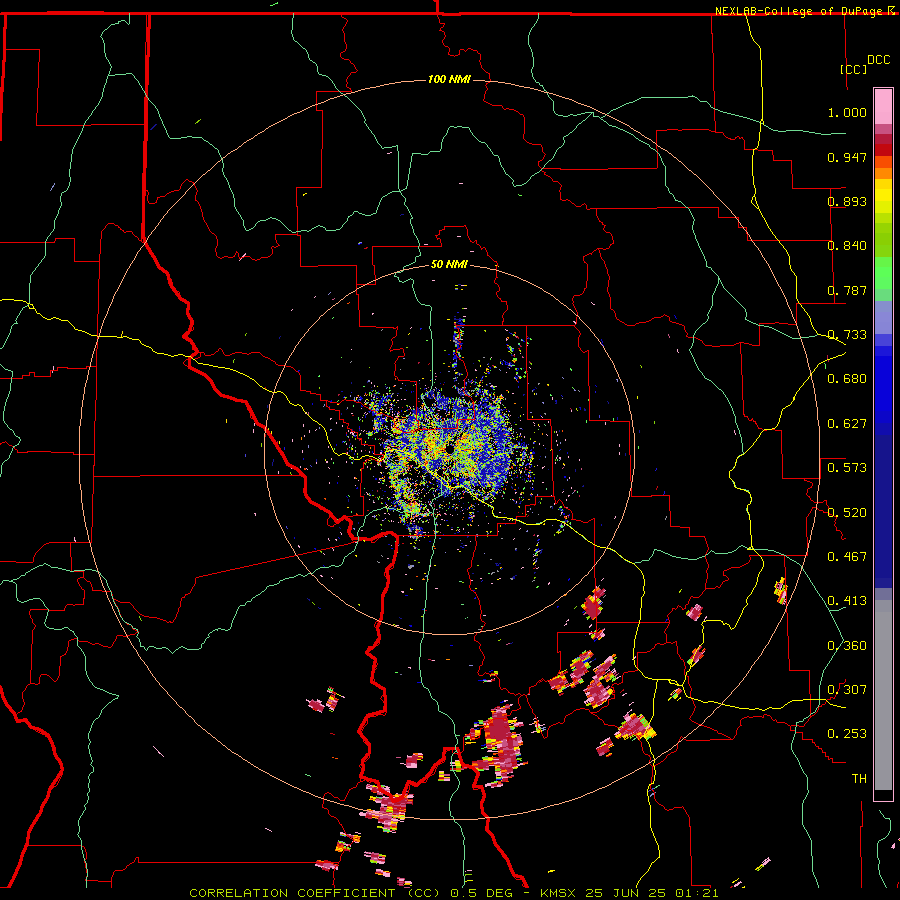Click the TH threshold label

tap(859, 779)
